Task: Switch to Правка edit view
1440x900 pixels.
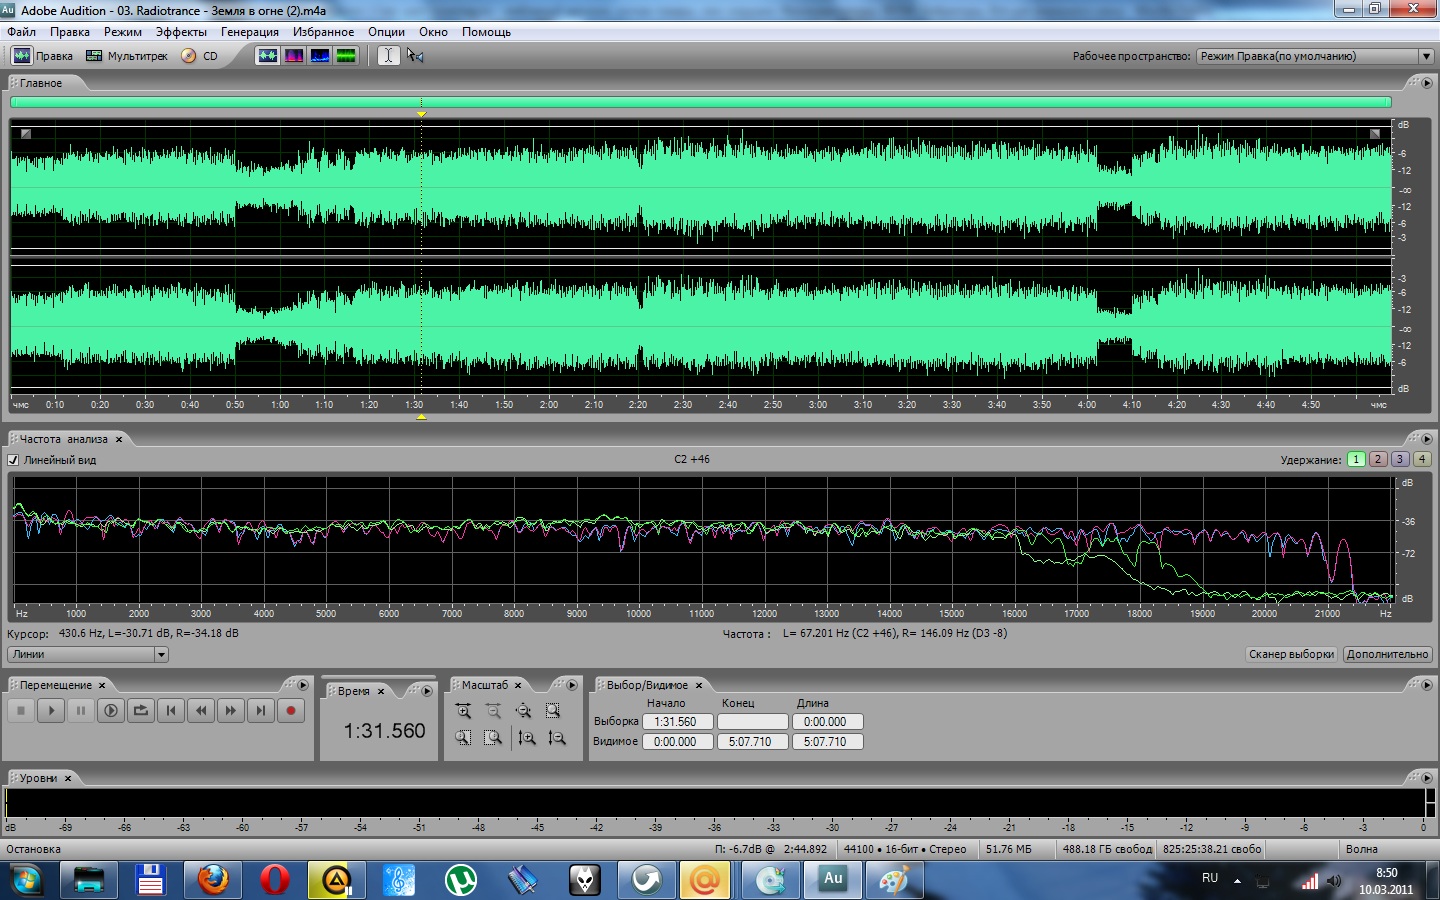Action: coord(41,56)
